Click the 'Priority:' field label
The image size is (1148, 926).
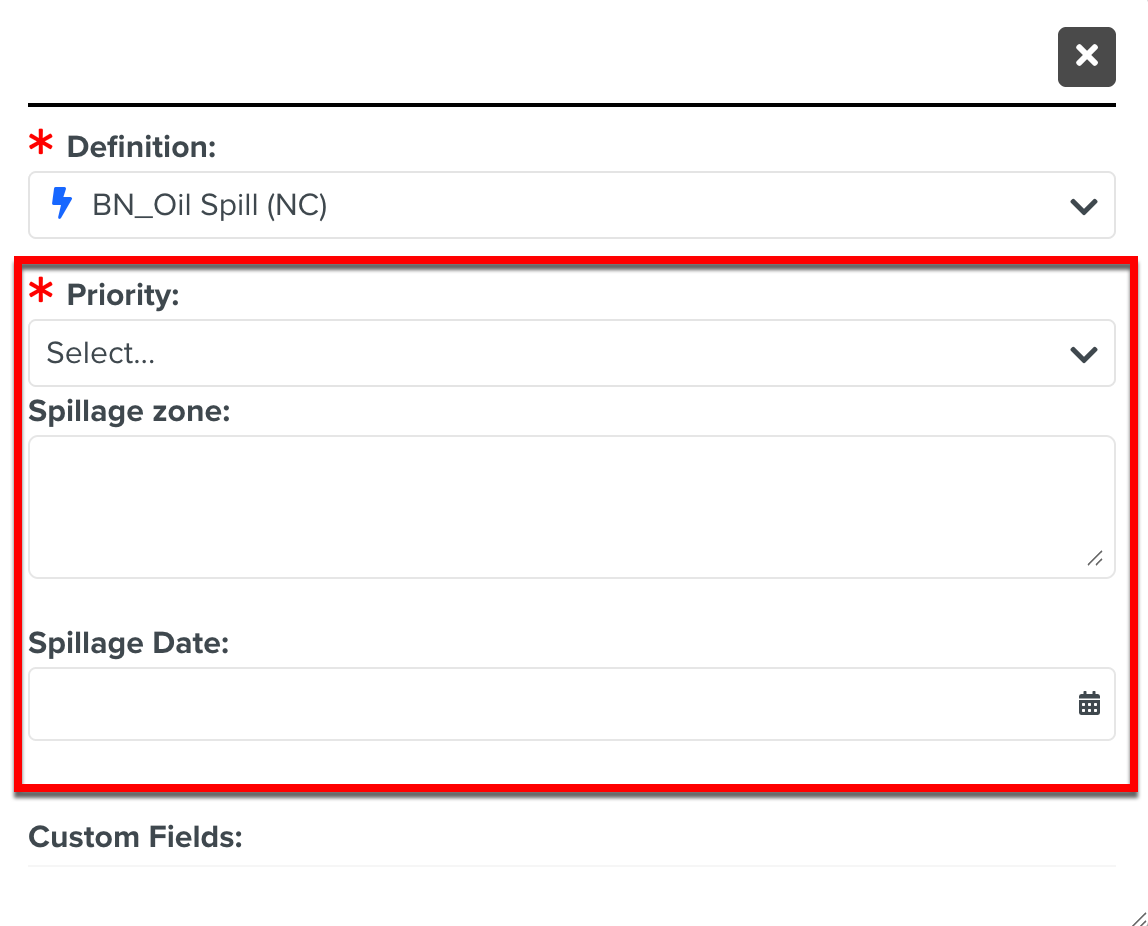123,295
